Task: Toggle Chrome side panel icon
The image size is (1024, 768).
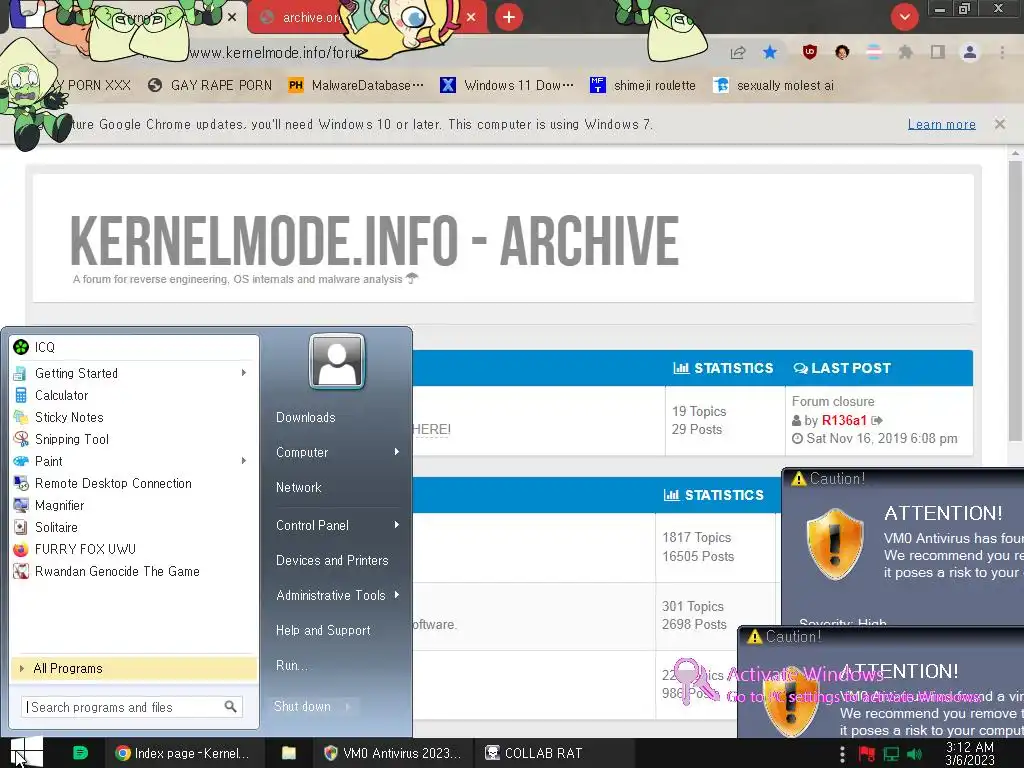Action: [938, 52]
